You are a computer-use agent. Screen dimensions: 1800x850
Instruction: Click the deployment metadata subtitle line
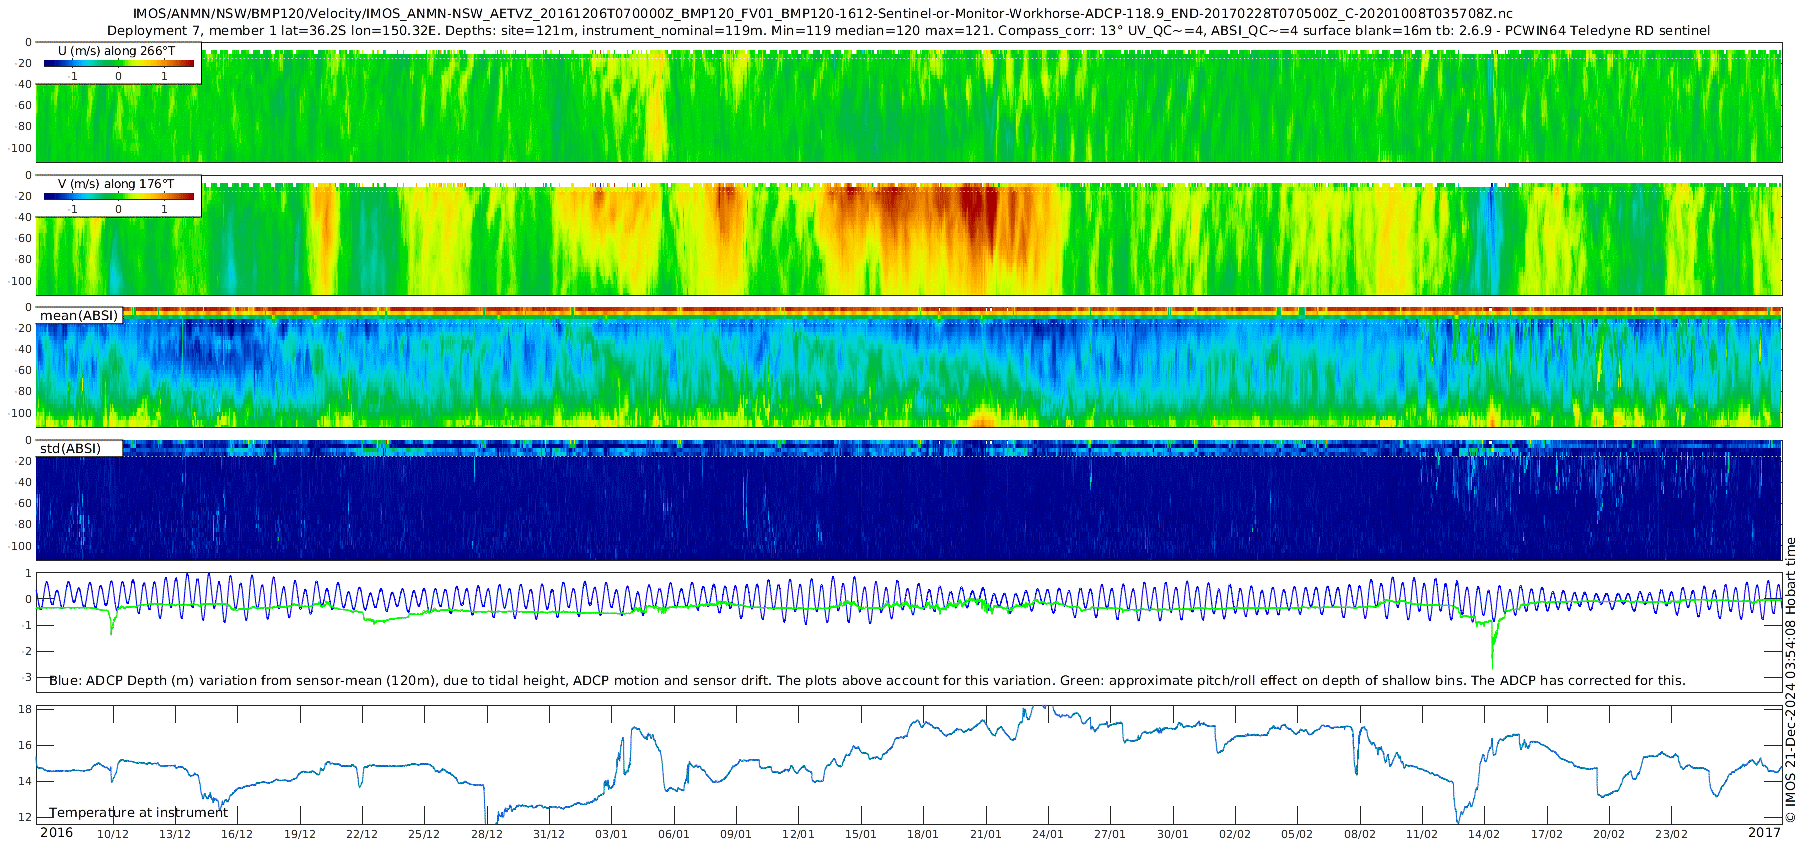[908, 31]
